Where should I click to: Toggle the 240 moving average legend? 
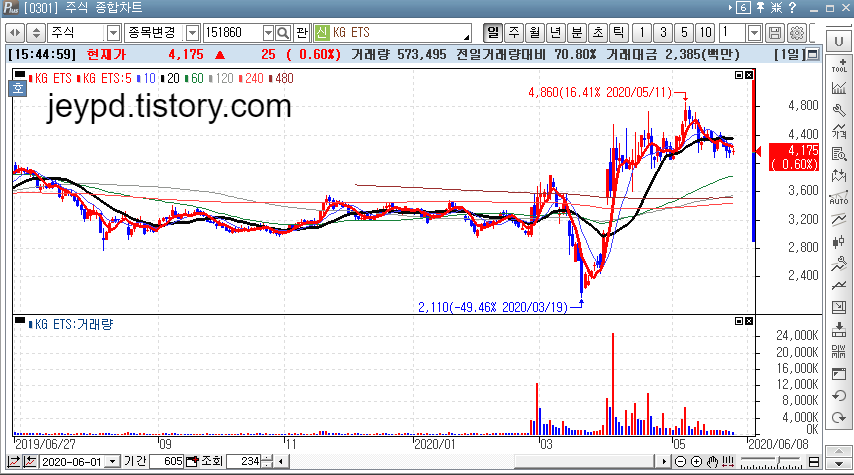tap(251, 78)
